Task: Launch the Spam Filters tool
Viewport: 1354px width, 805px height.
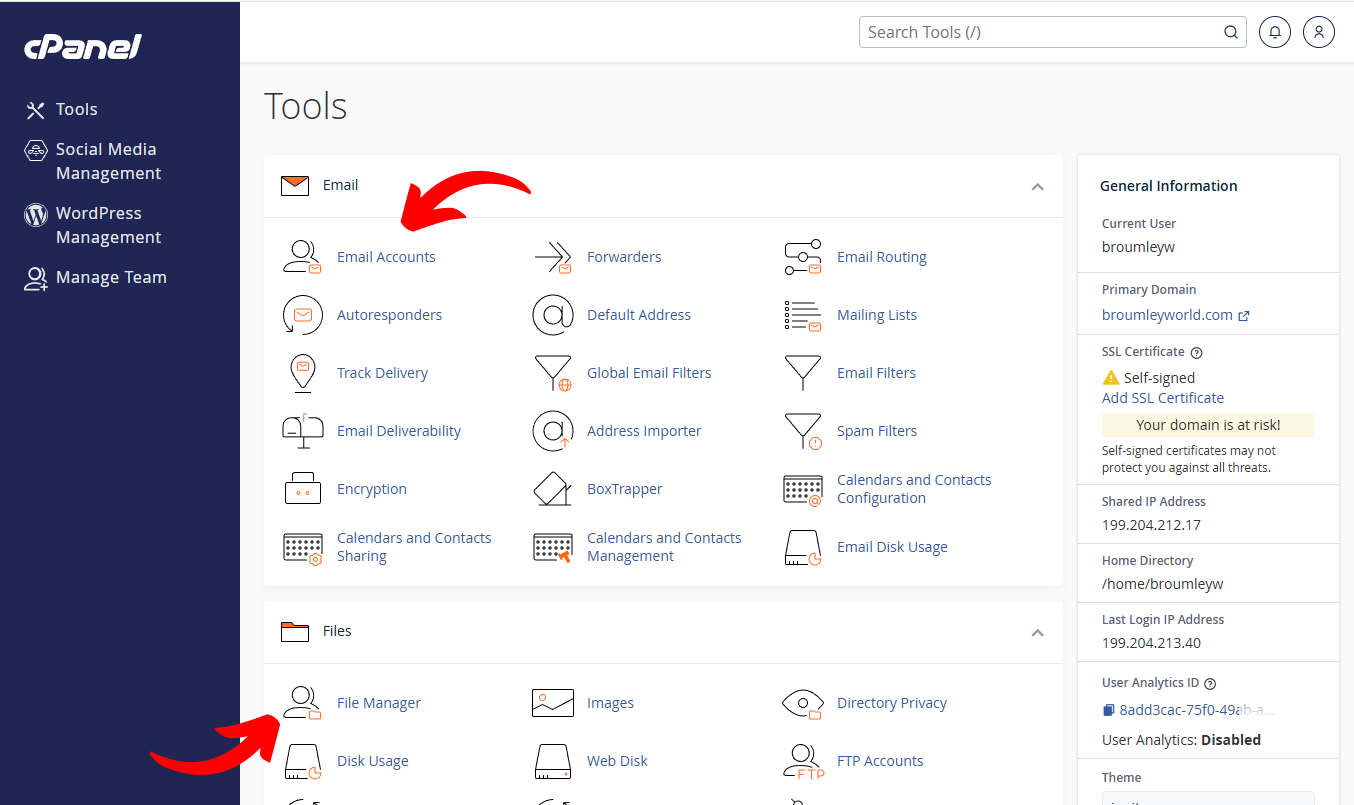Action: click(x=876, y=431)
